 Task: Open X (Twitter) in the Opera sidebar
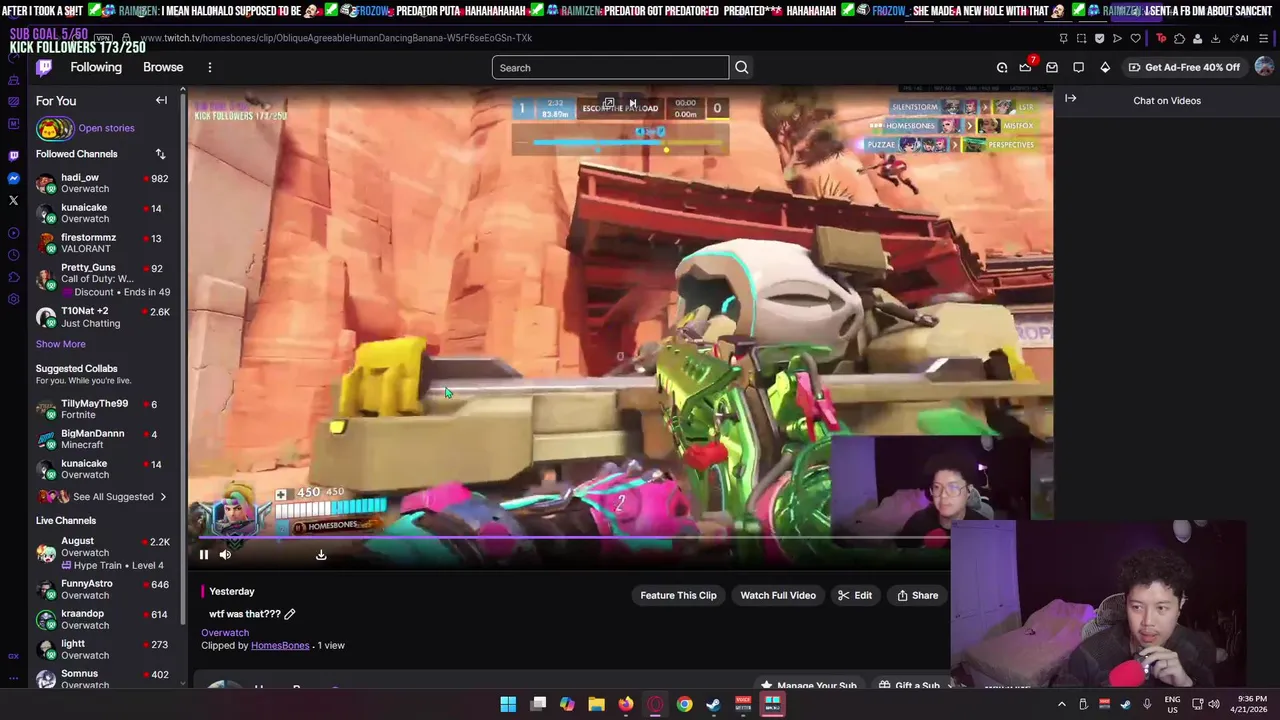point(13,200)
